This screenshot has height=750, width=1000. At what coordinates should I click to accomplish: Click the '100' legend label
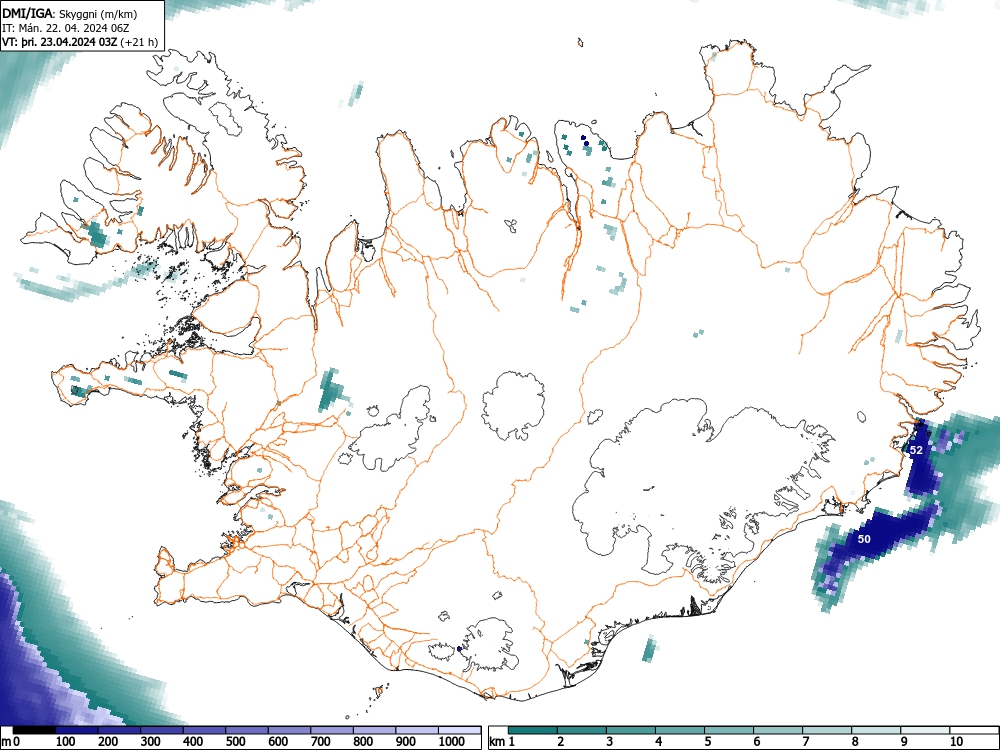point(66,742)
